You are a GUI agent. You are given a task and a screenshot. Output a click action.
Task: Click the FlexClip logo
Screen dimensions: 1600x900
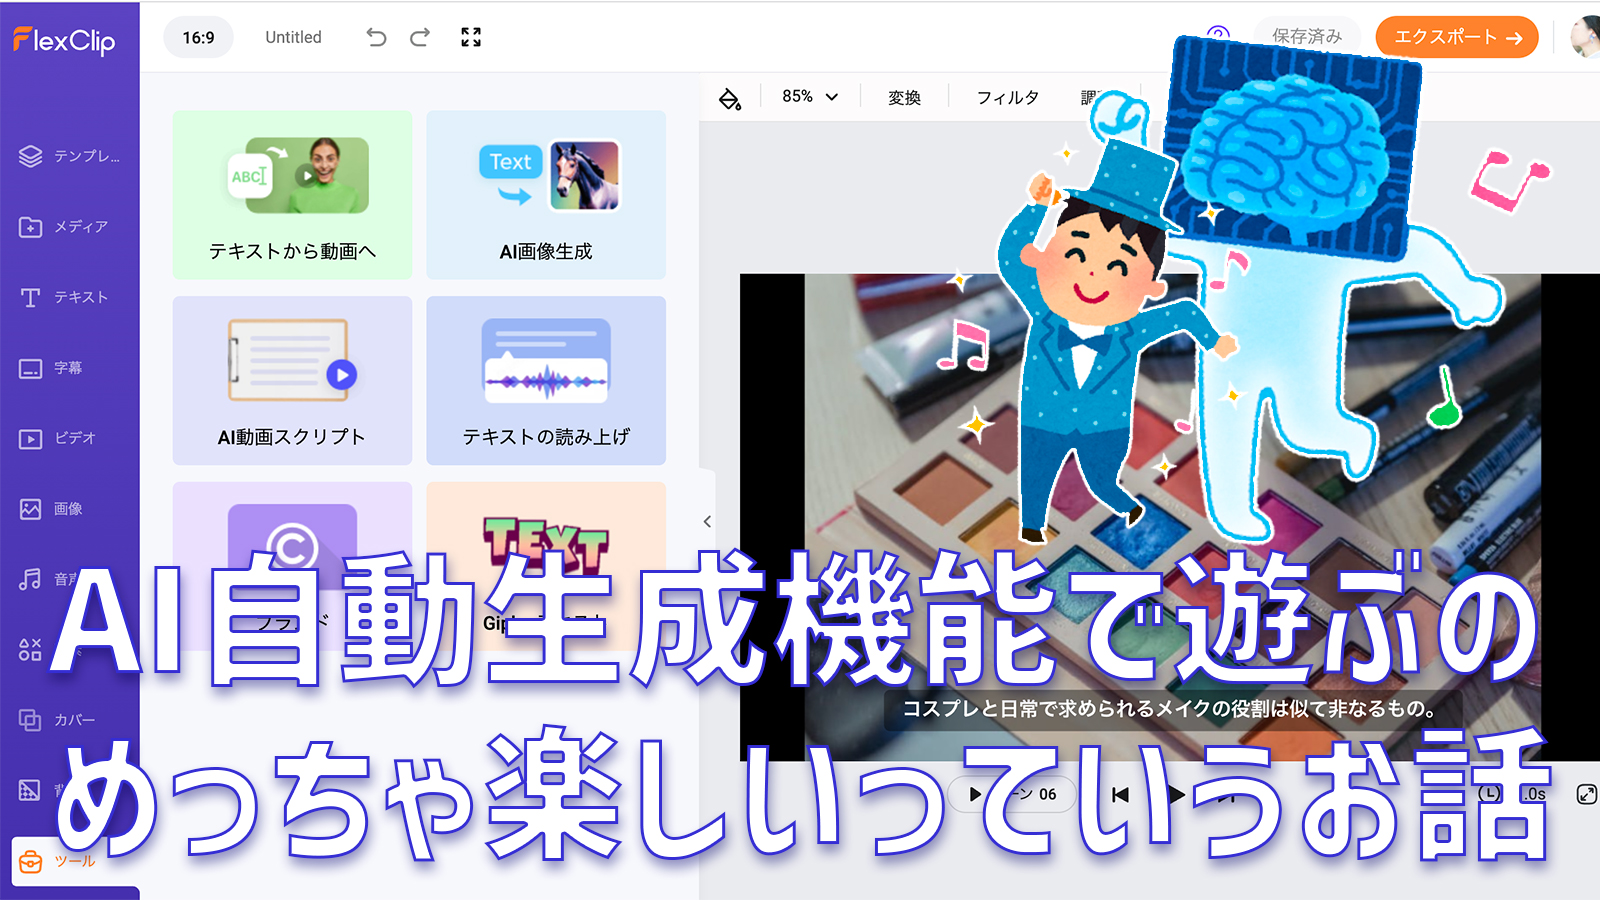coord(64,40)
